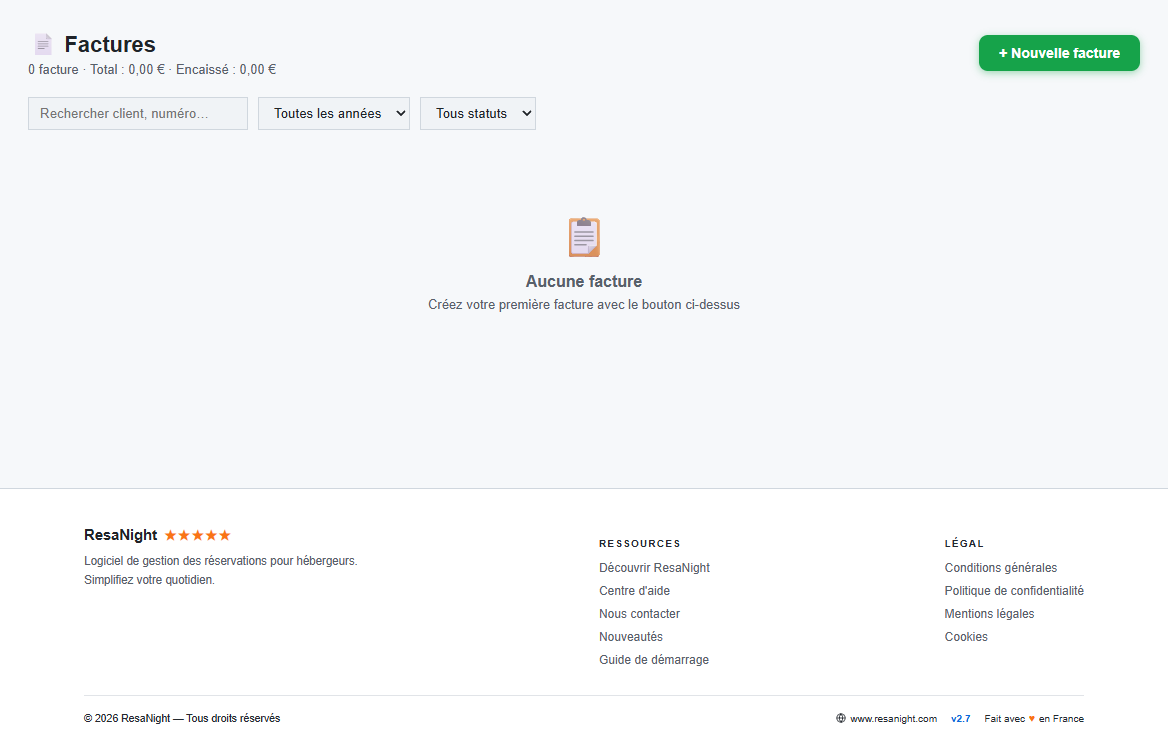Click the Aucune facture empty-state title
This screenshot has width=1168, height=746.
(584, 281)
